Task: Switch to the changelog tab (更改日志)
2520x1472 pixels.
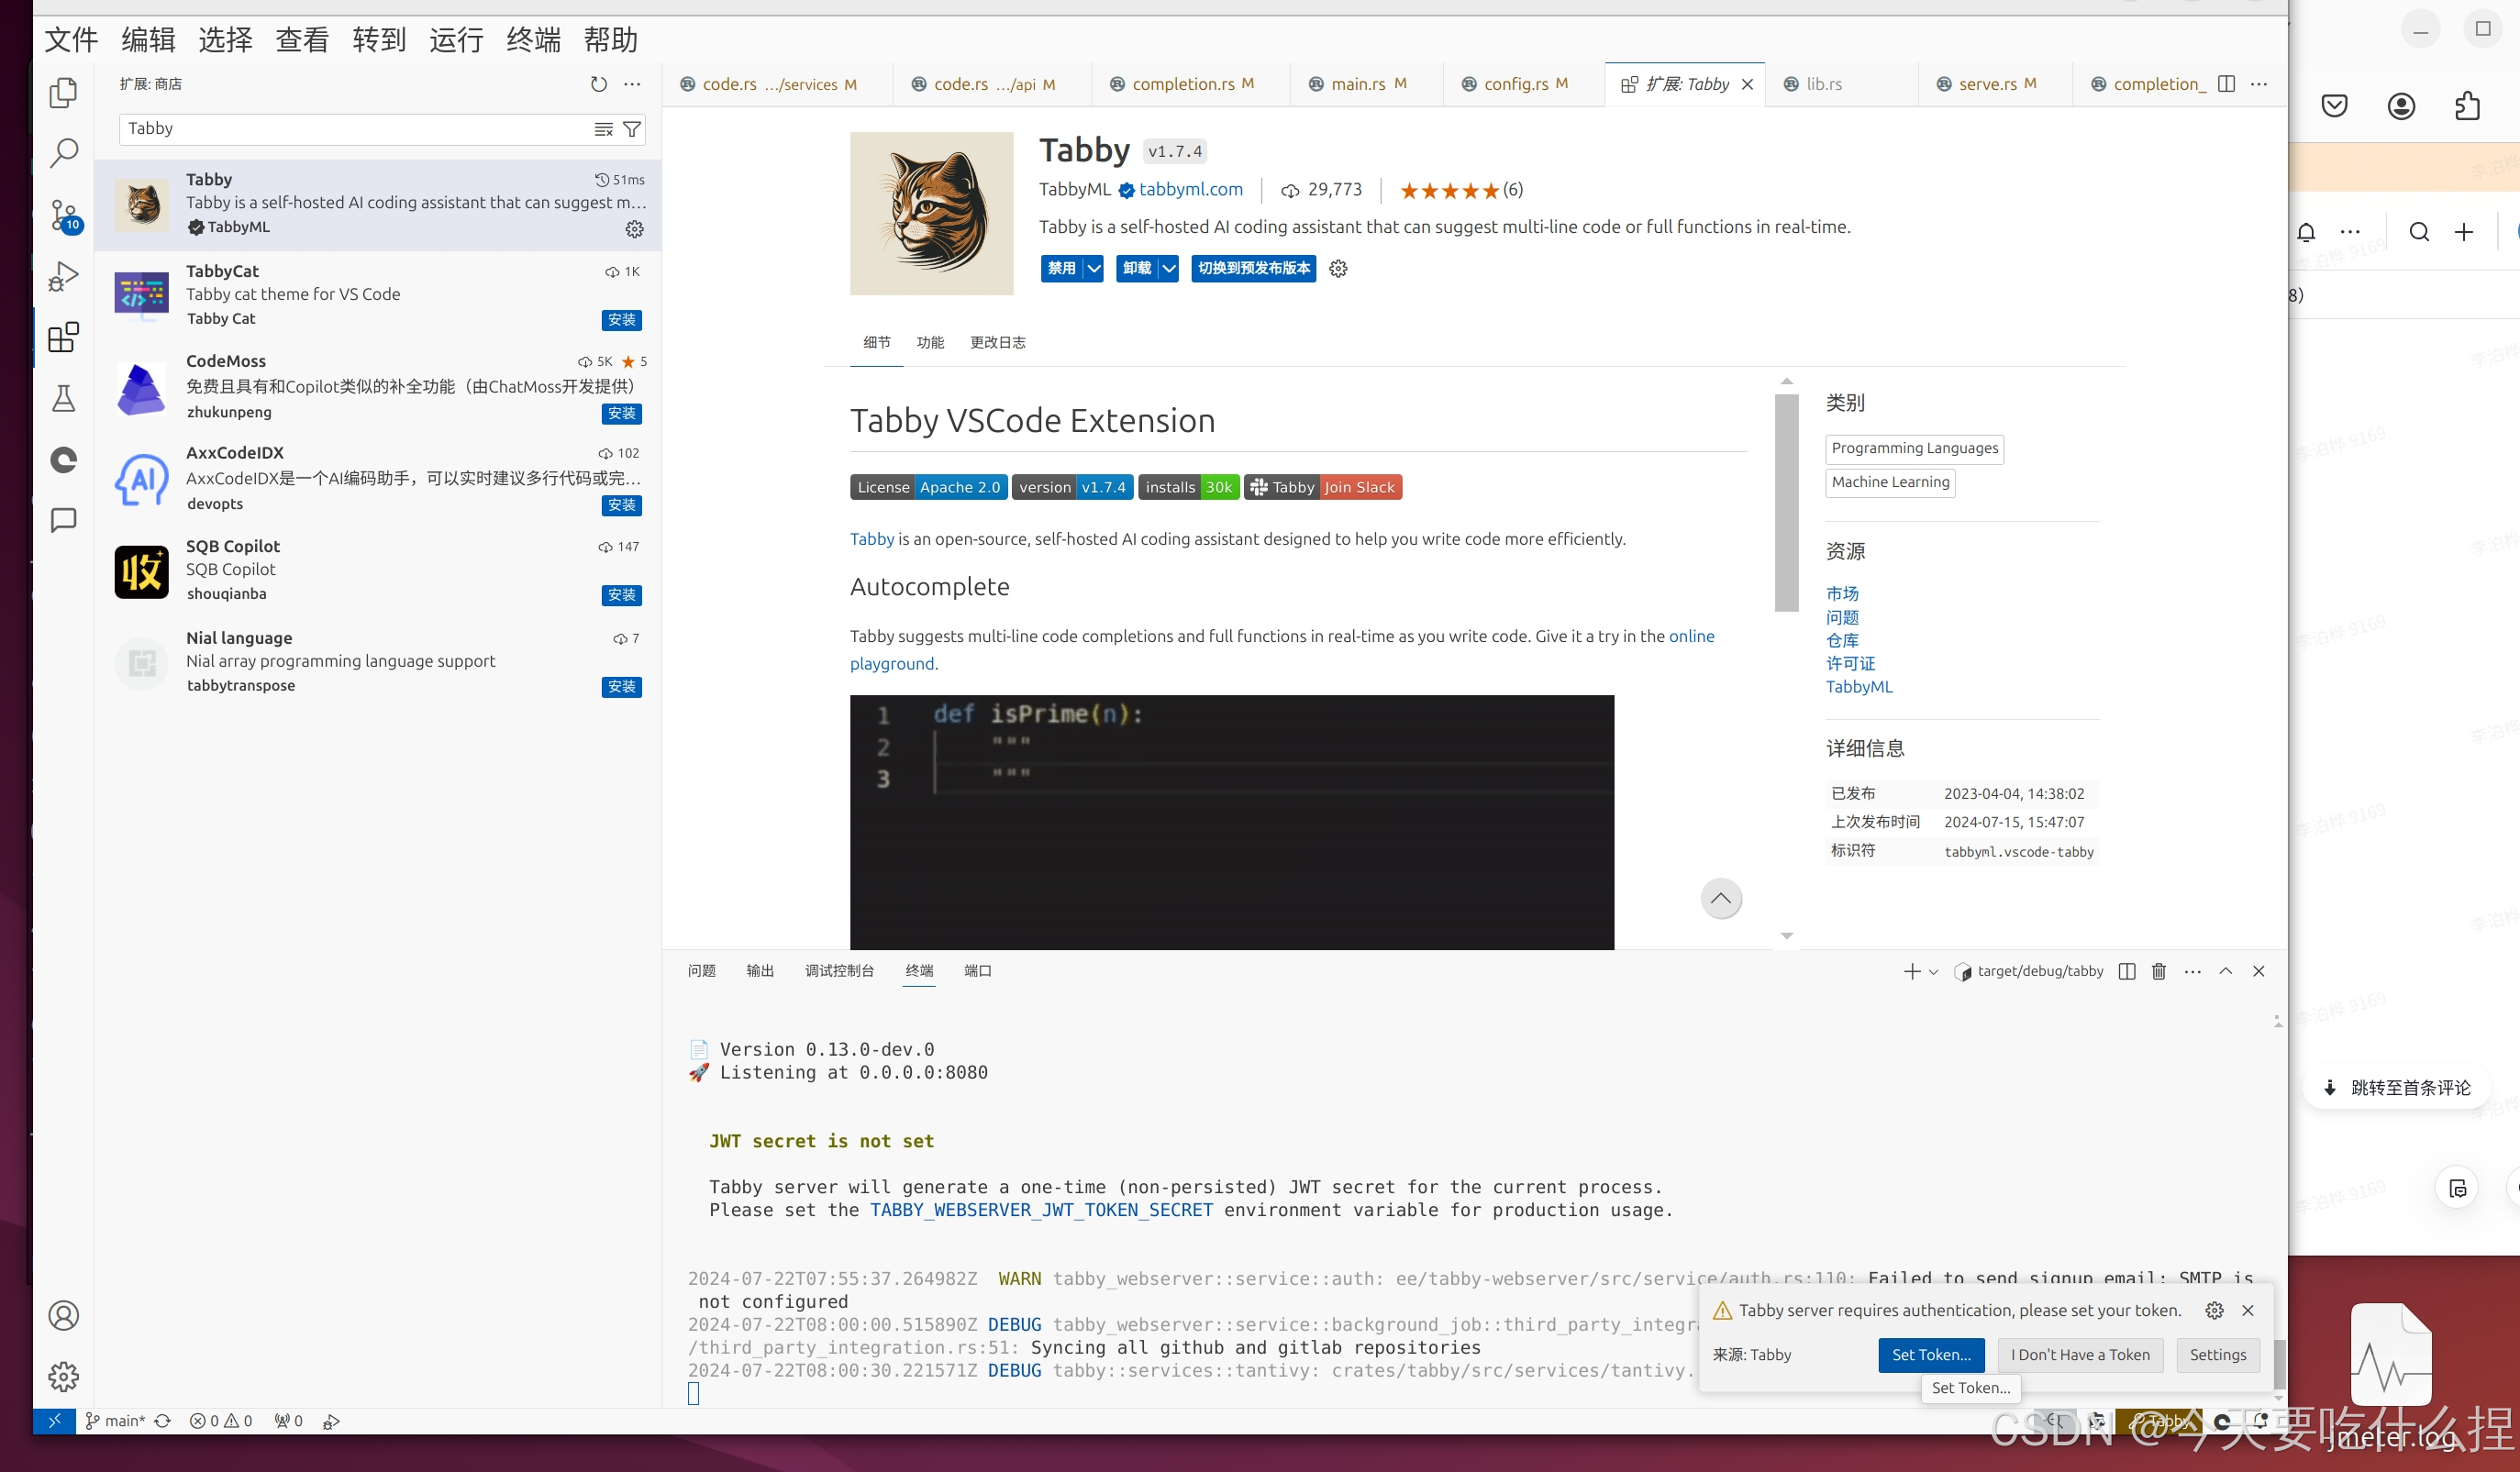Action: (x=997, y=342)
